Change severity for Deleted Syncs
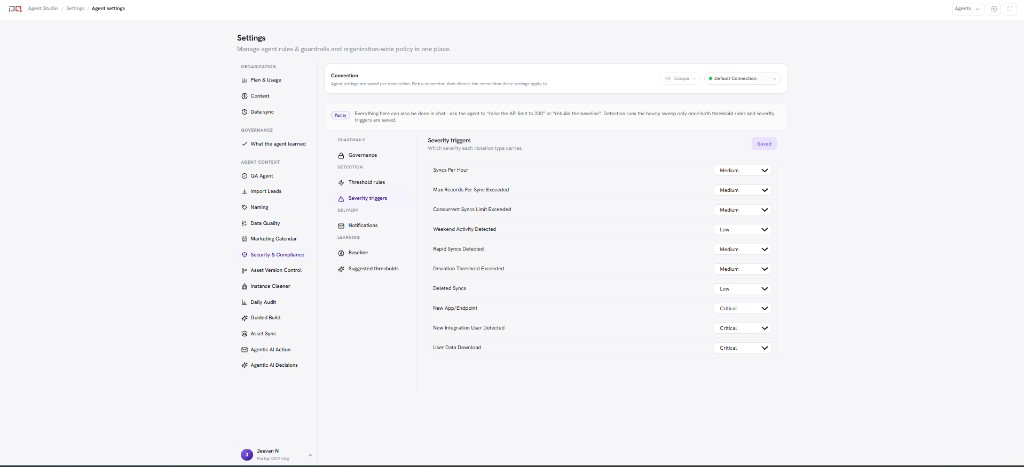The height and width of the screenshot is (467, 1024). 743,289
